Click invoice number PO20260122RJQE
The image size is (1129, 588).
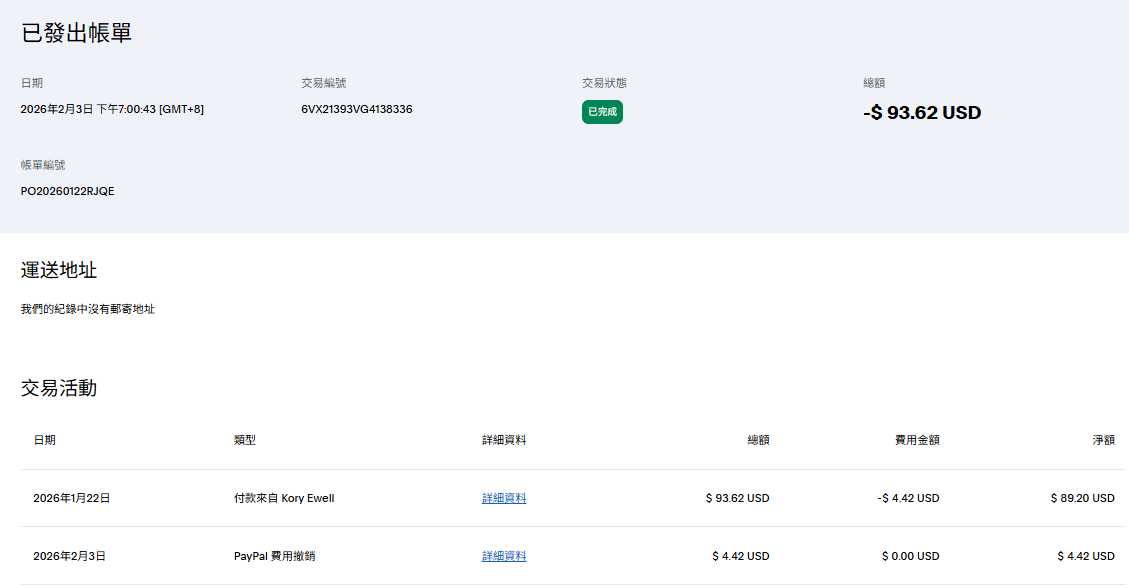click(x=67, y=191)
